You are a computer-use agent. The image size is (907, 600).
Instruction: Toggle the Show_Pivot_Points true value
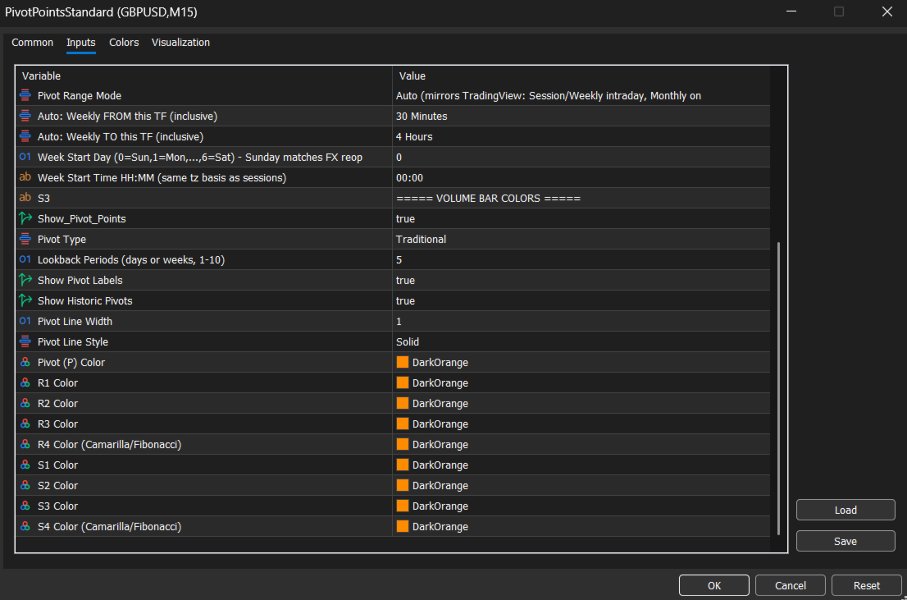pyautogui.click(x=581, y=219)
